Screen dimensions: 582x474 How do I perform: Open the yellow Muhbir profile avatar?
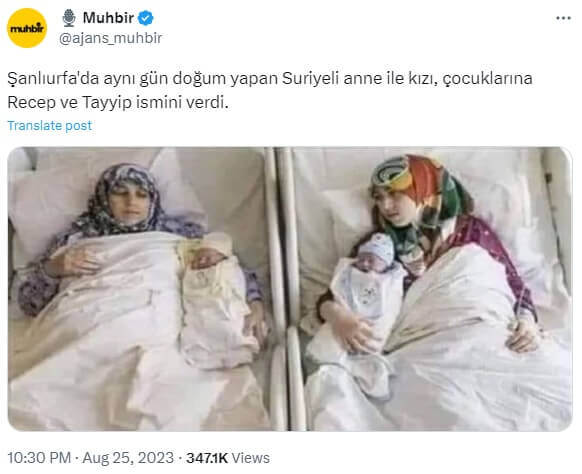coord(27,28)
